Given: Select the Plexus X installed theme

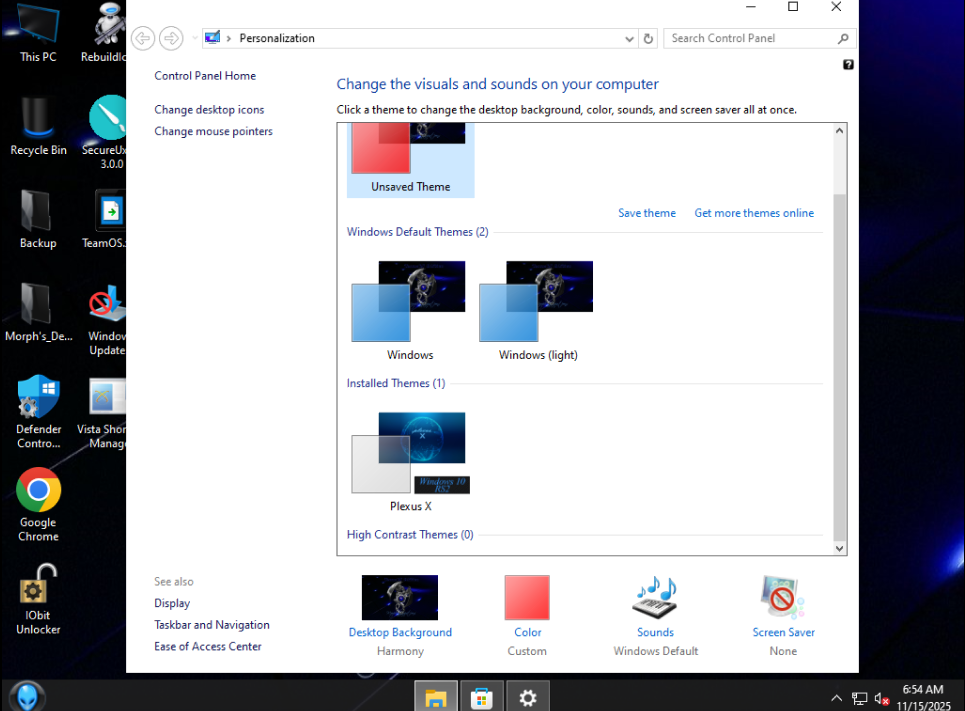Looking at the screenshot, I should pos(410,462).
